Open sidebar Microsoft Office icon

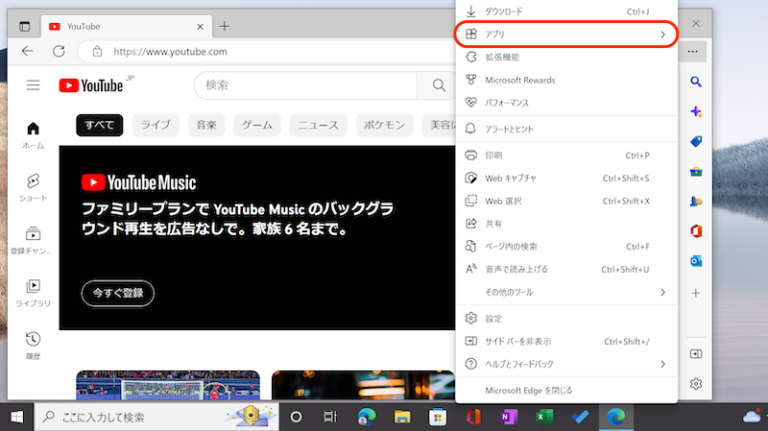696,231
